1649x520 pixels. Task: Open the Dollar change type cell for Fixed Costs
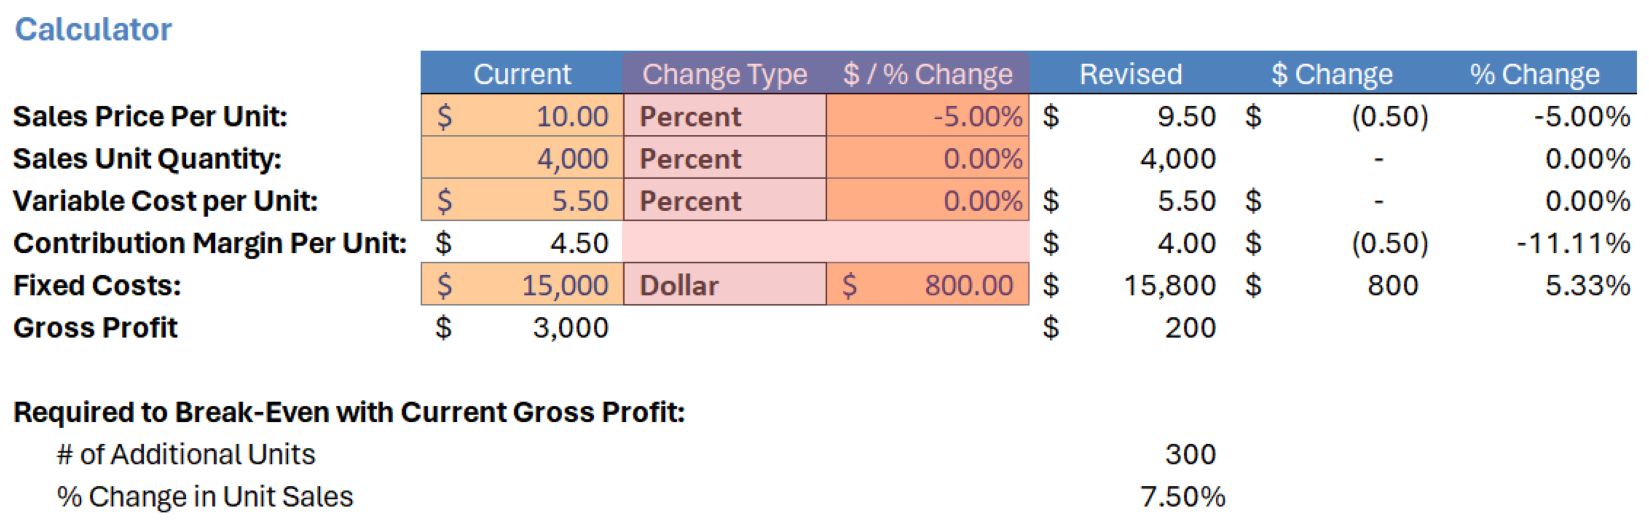[x=724, y=286]
